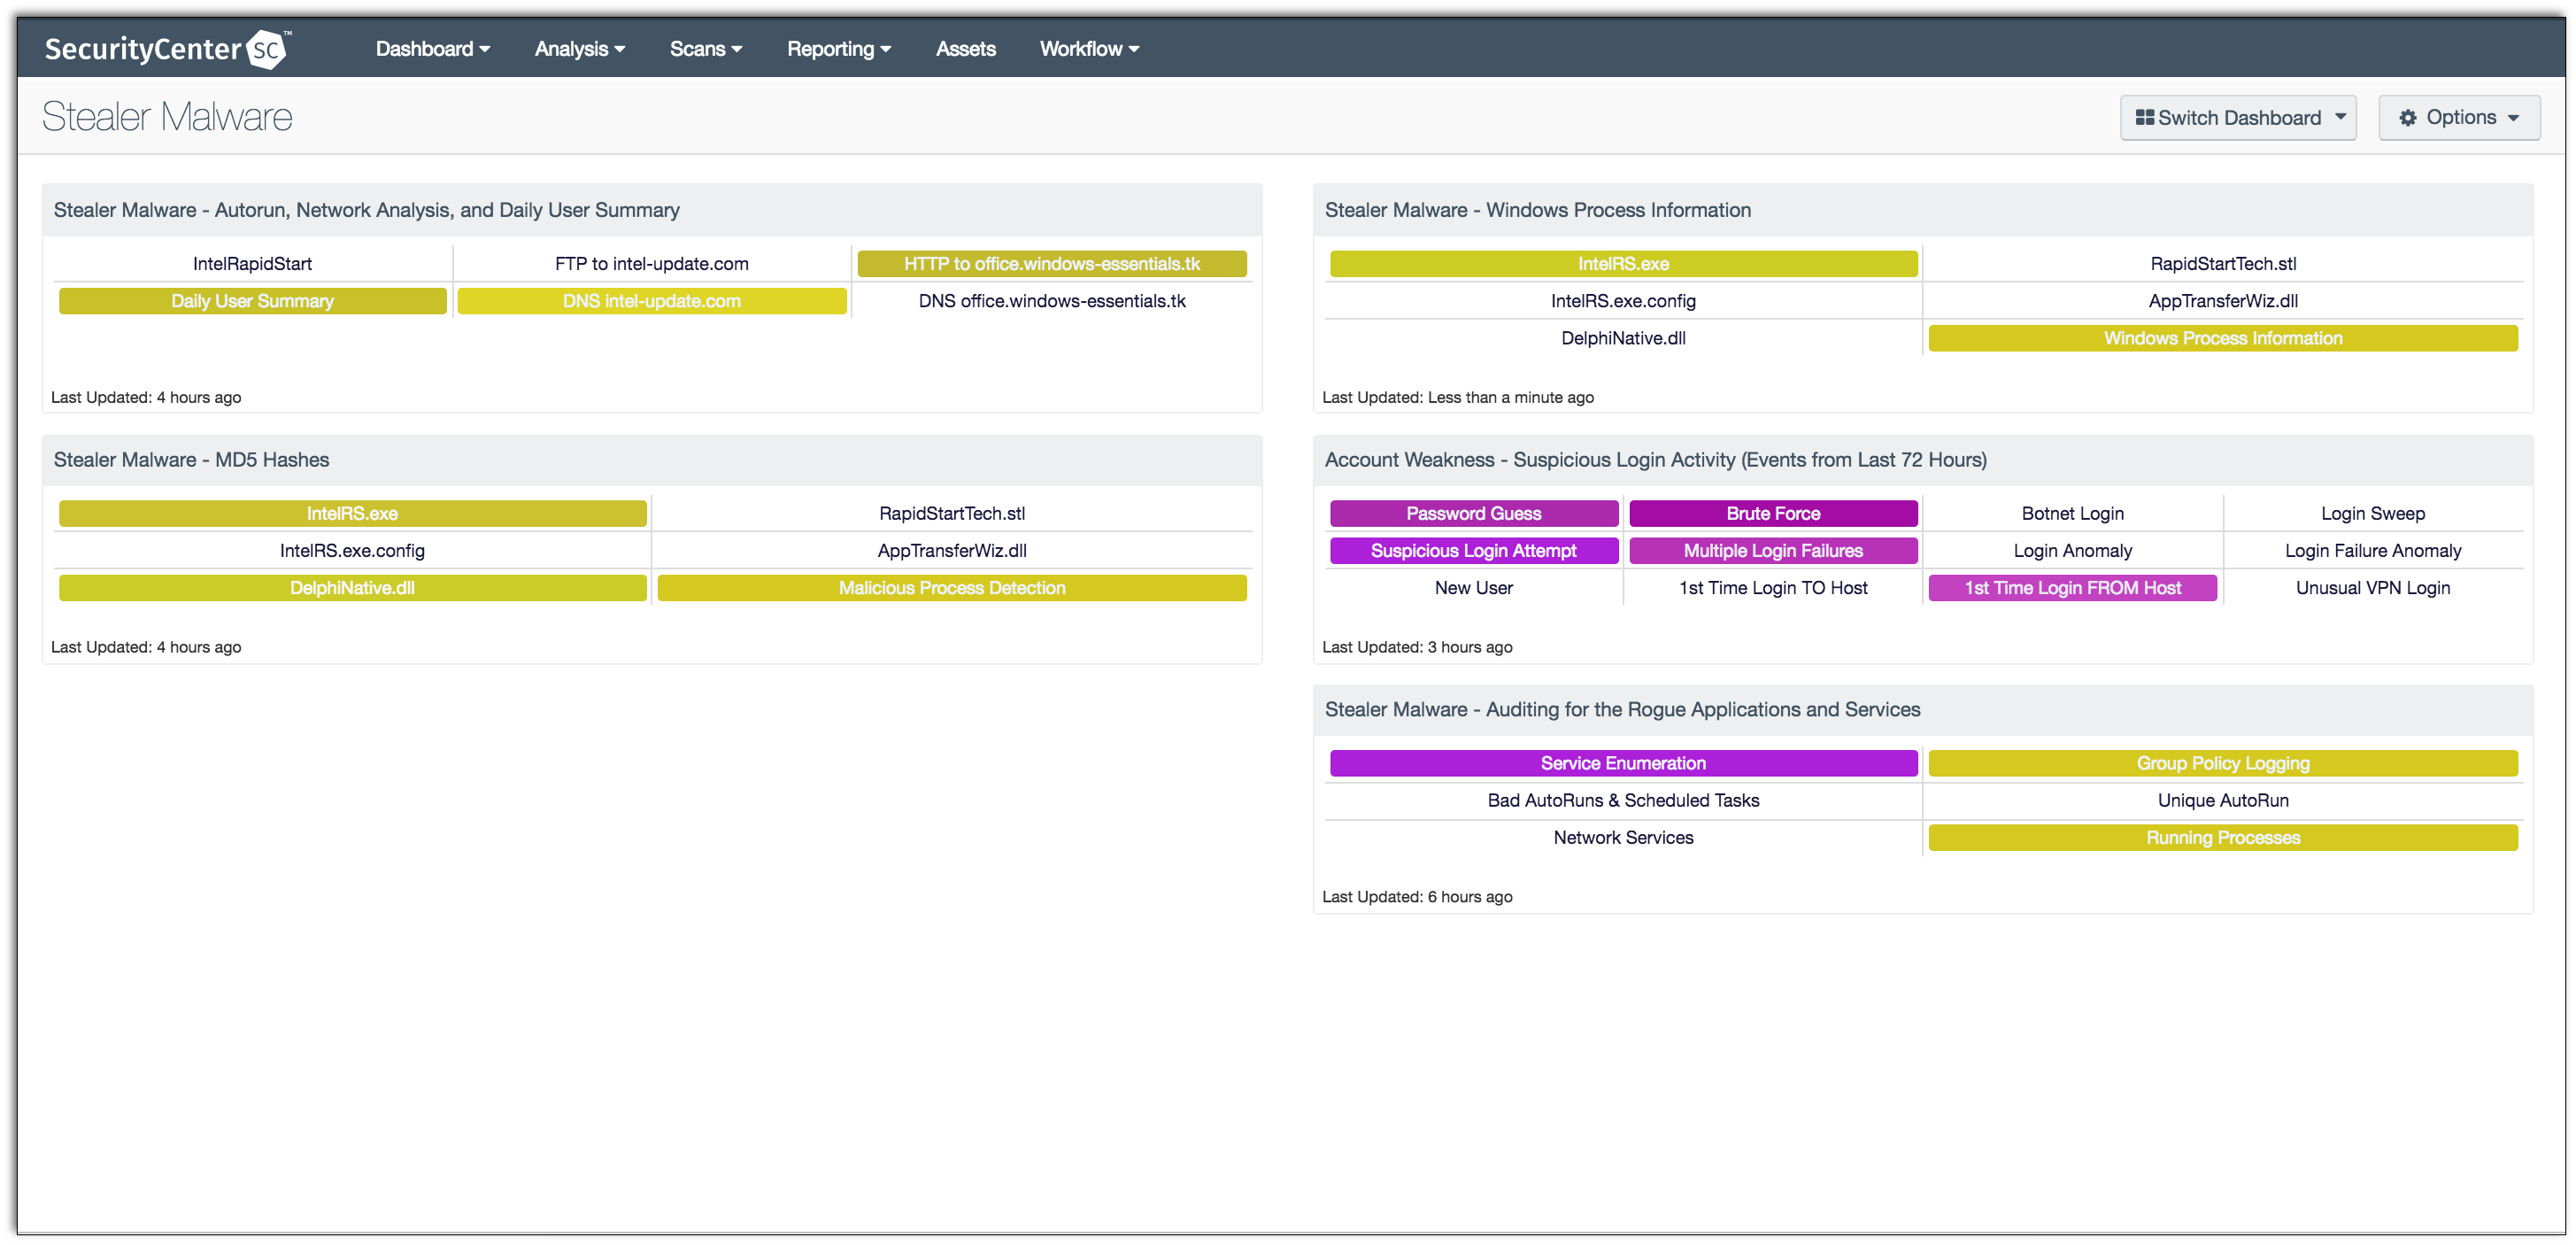
Task: Click the Malicious Process Detection indicator
Action: (x=952, y=588)
